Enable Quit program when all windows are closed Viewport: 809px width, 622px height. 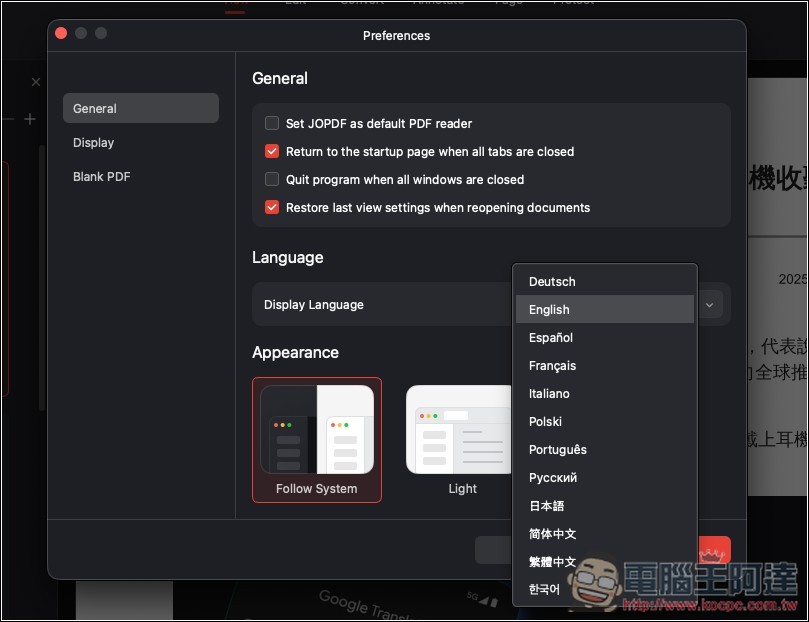271,179
